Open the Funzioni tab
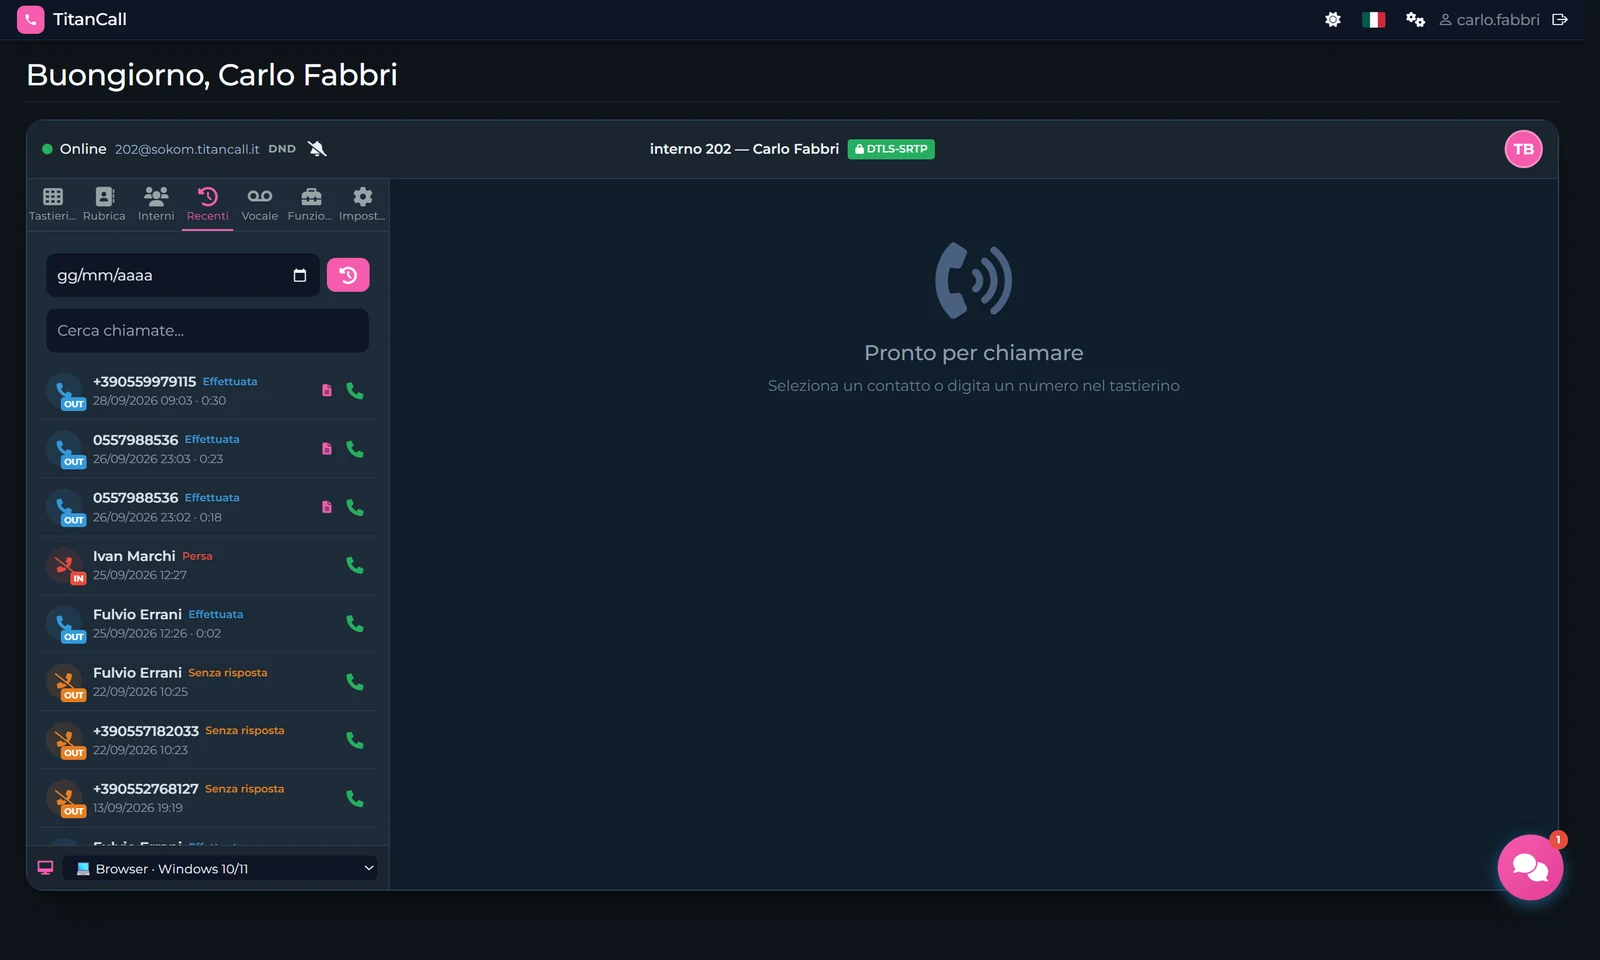Screen dimensions: 1600x960 click(x=311, y=204)
